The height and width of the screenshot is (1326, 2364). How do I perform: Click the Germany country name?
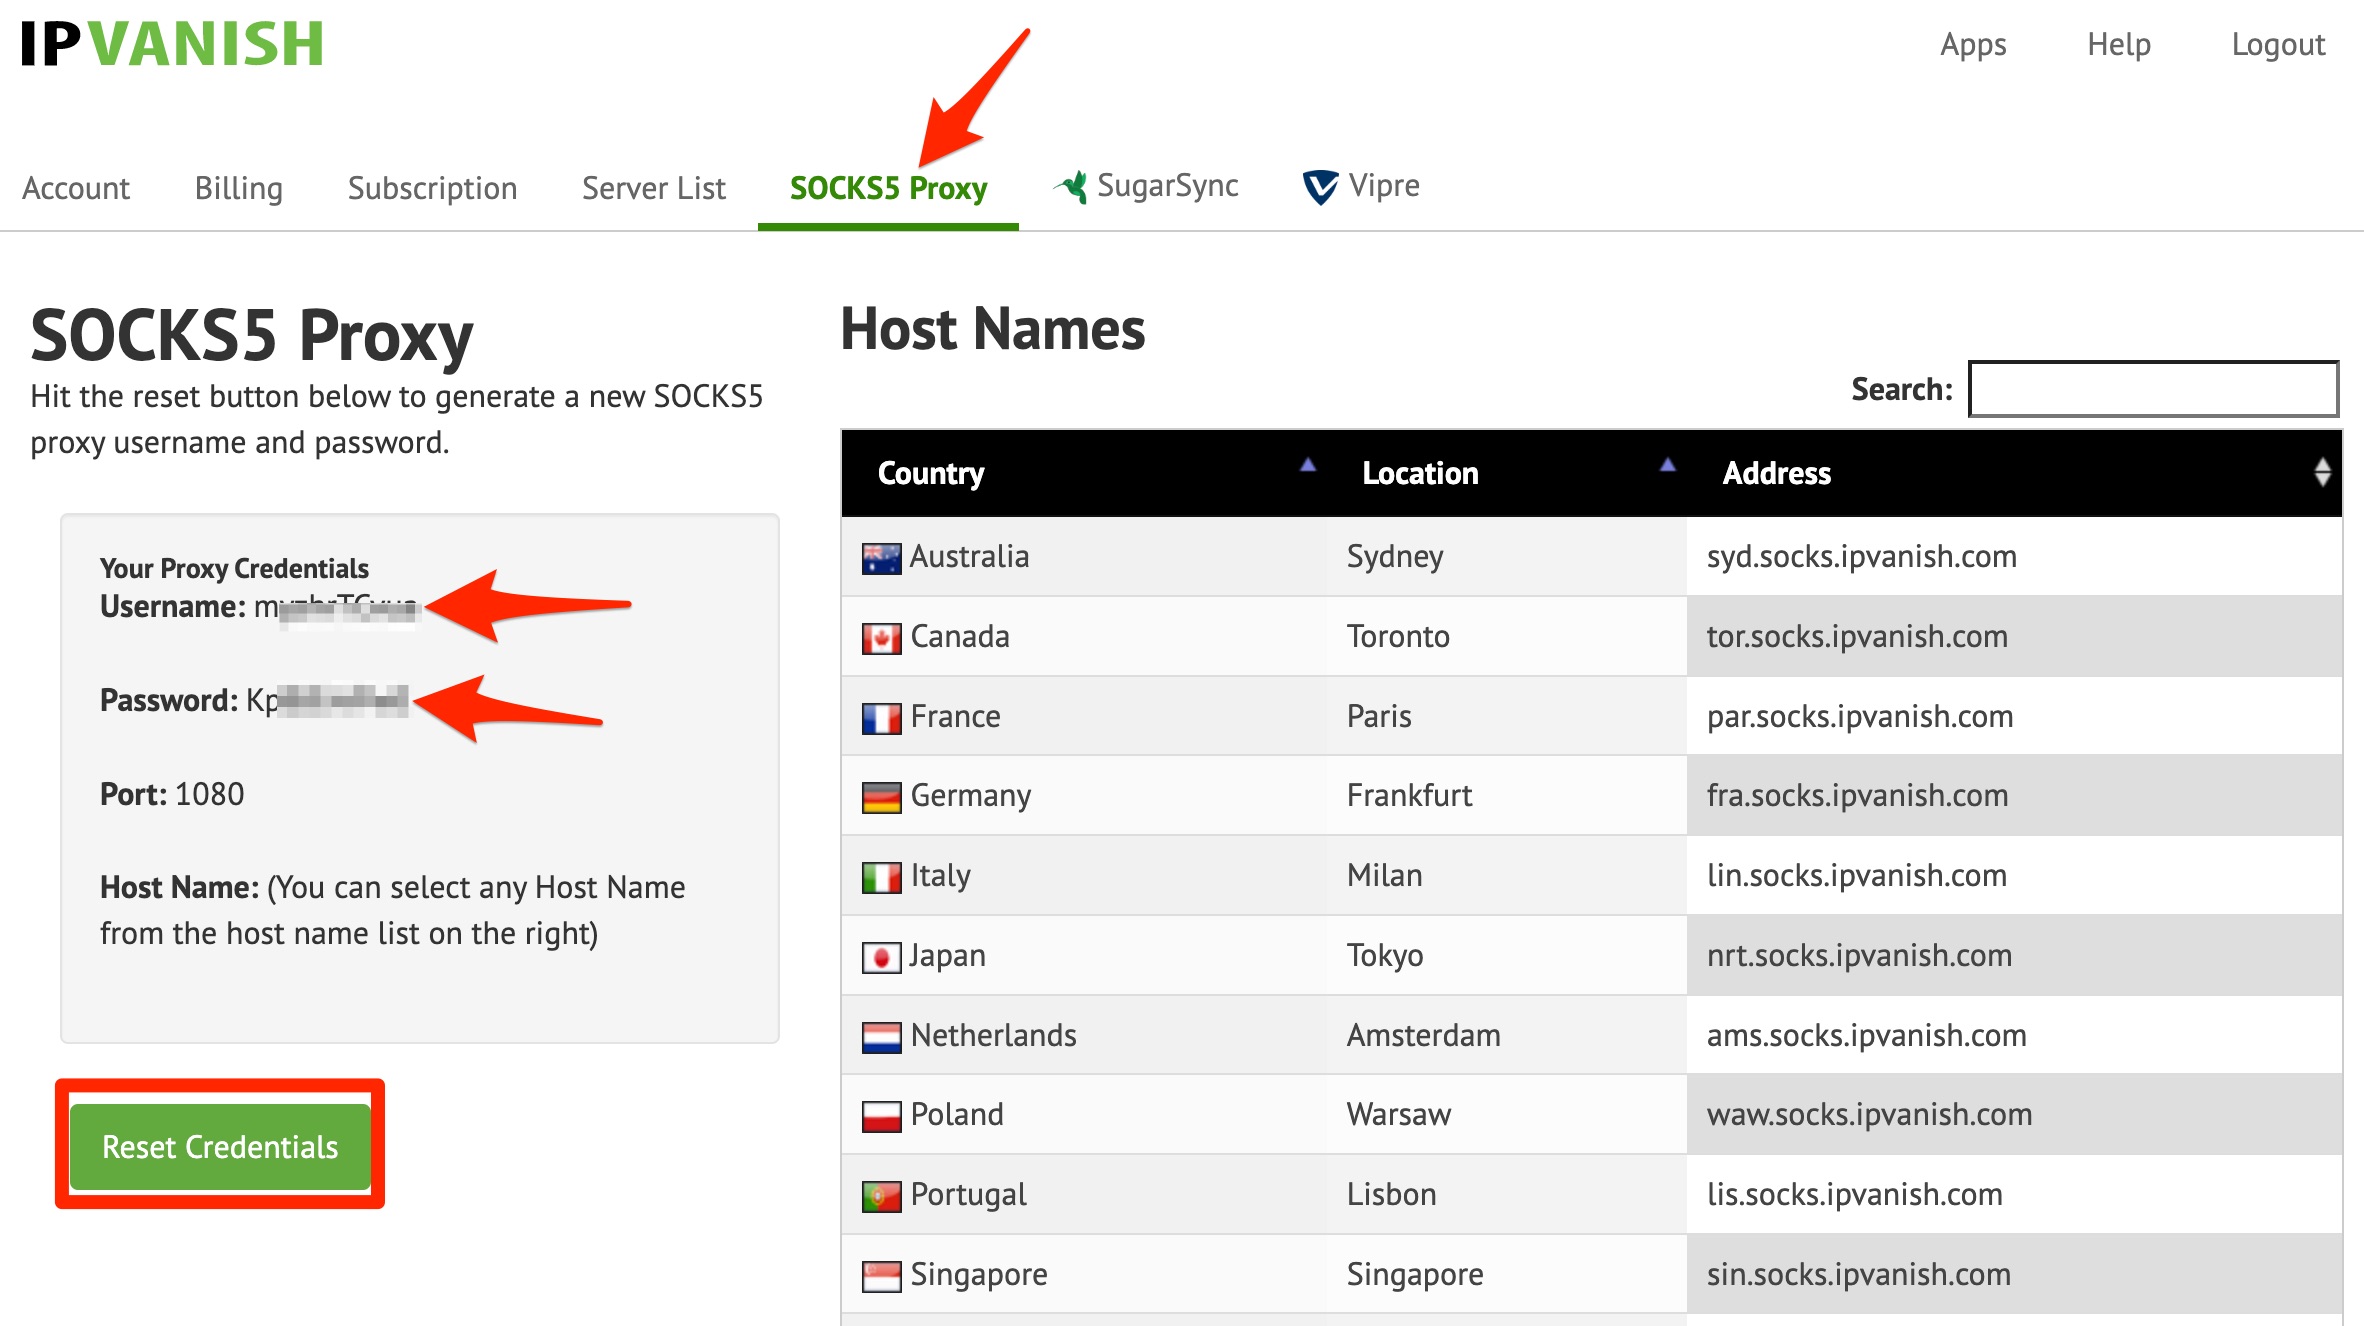point(970,796)
